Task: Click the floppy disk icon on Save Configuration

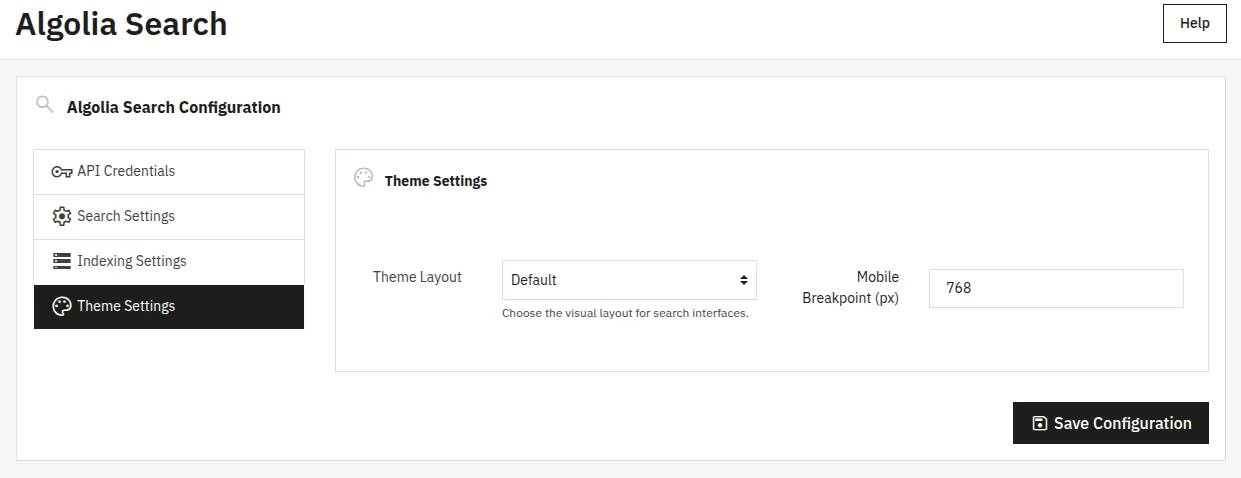Action: click(1040, 424)
